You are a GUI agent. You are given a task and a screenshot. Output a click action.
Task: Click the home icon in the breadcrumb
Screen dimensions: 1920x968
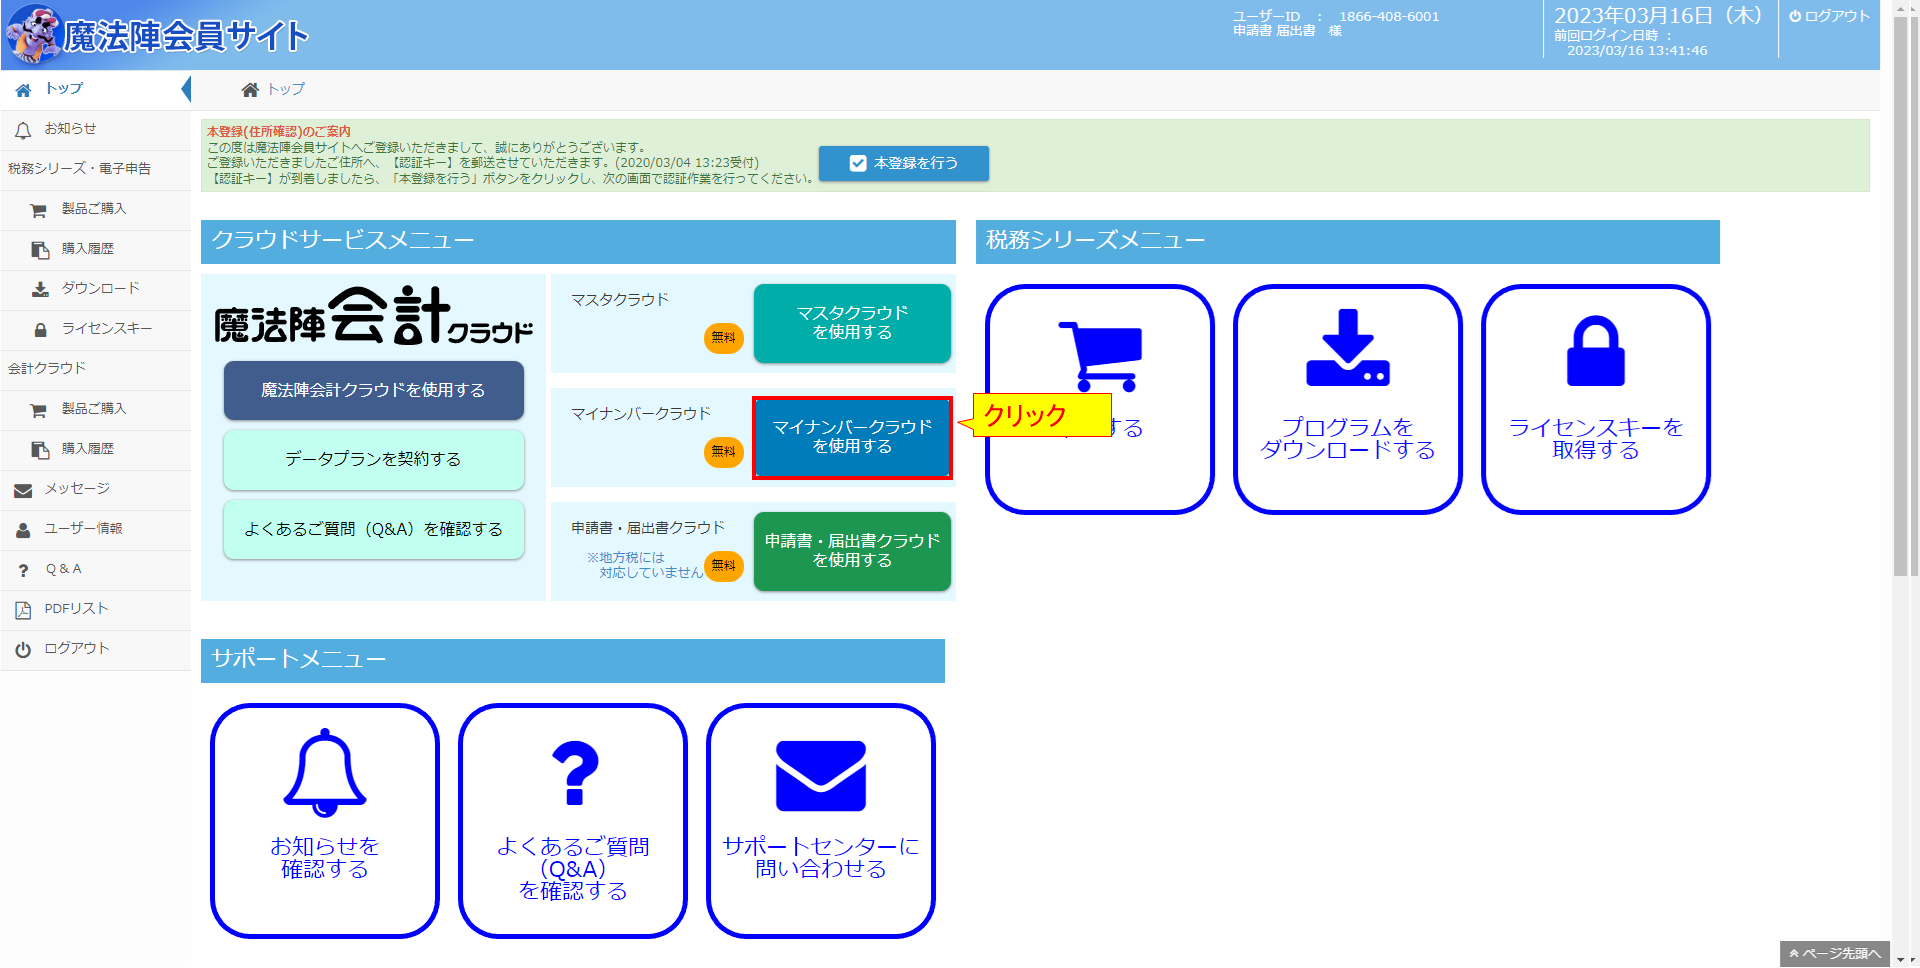coord(250,90)
